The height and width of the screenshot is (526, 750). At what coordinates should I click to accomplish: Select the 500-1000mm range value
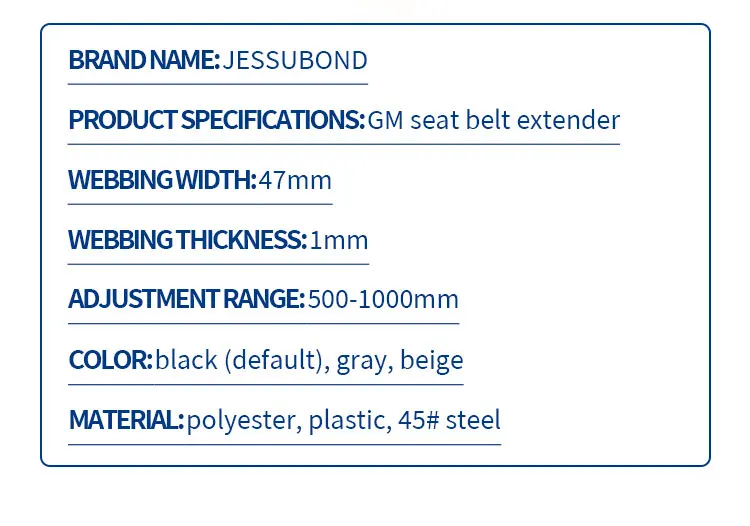(x=383, y=299)
